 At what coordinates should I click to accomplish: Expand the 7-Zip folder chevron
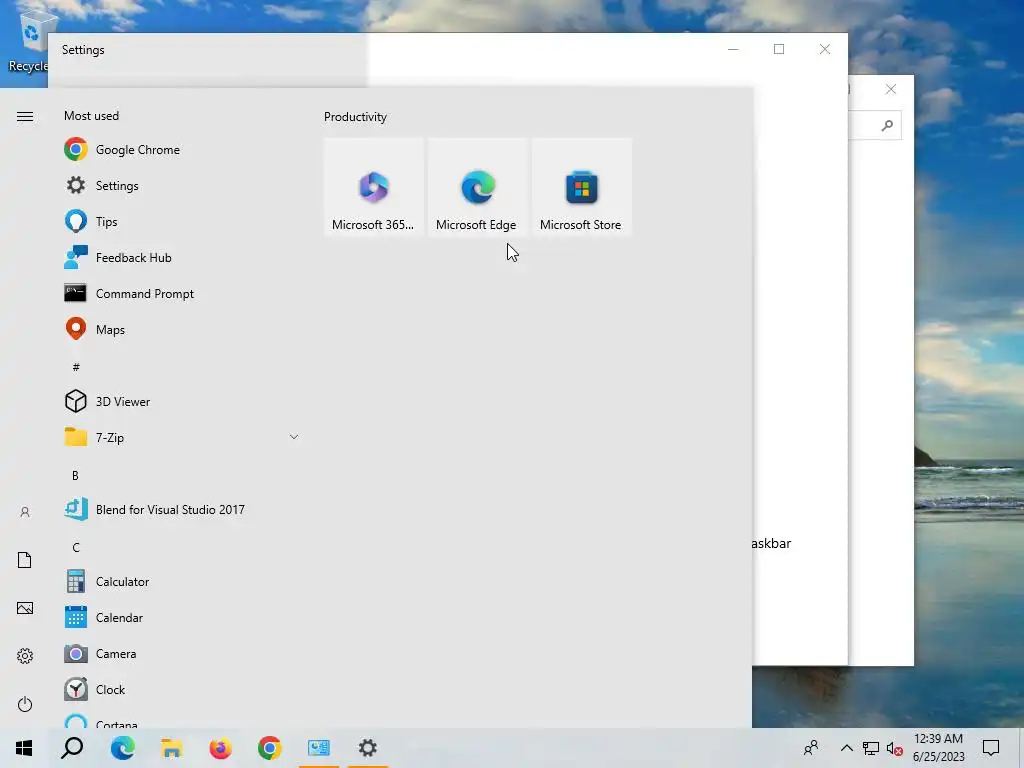coord(294,437)
